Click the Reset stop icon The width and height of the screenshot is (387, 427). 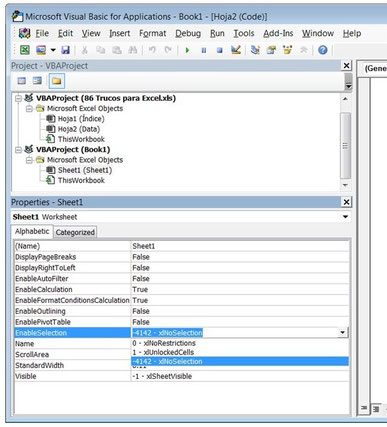tap(219, 50)
